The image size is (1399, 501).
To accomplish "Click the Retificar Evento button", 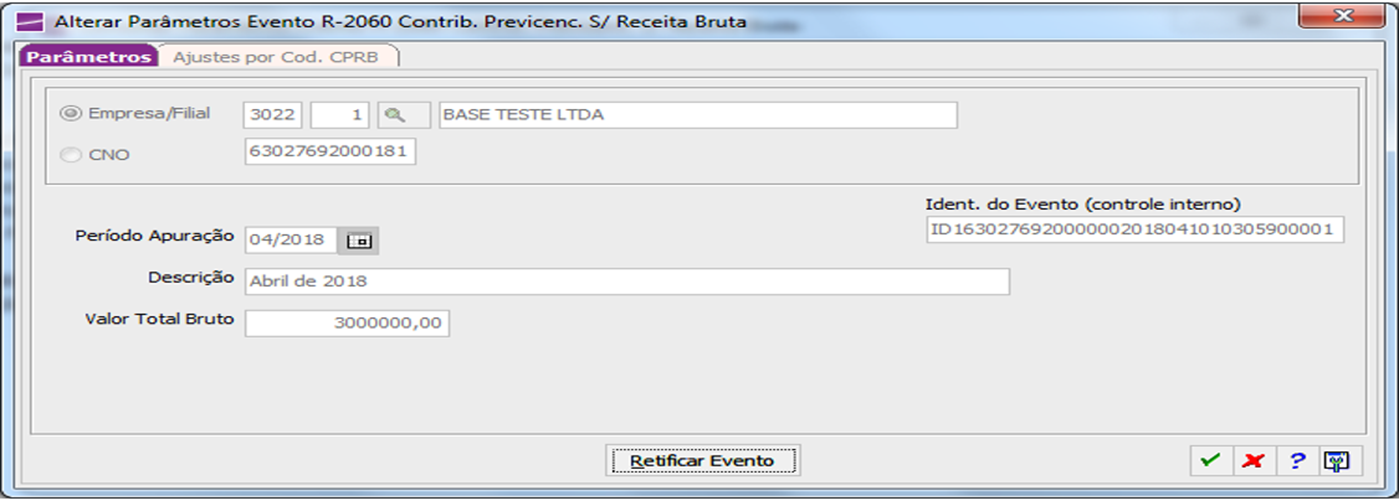I will click(703, 461).
